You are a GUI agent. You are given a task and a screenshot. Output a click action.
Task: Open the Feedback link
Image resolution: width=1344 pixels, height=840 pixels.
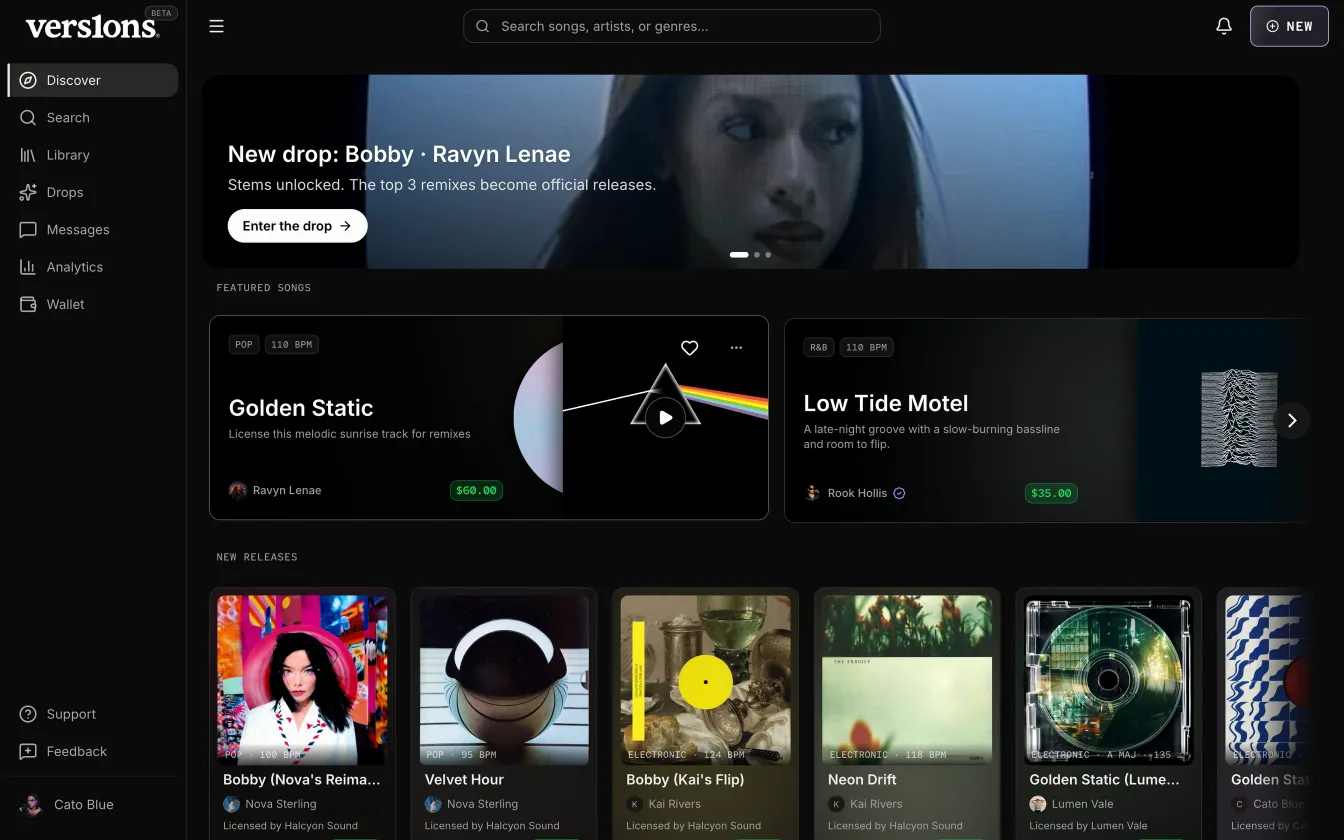[93, 751]
